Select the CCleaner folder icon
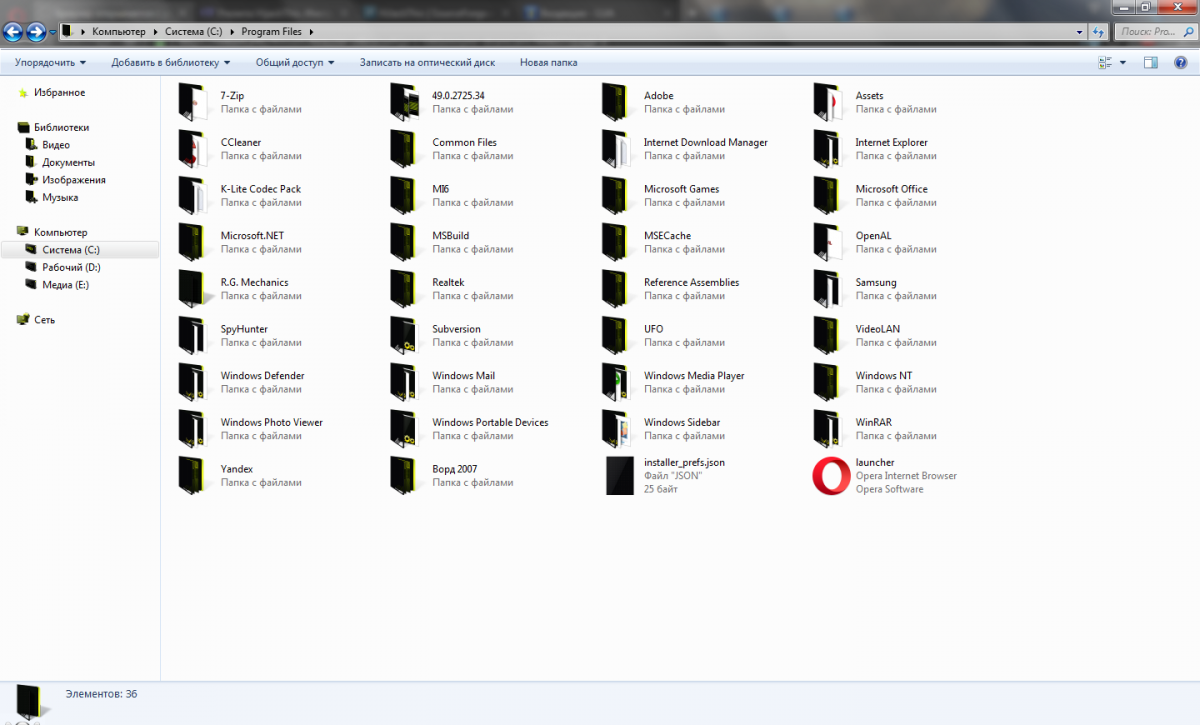 point(191,149)
